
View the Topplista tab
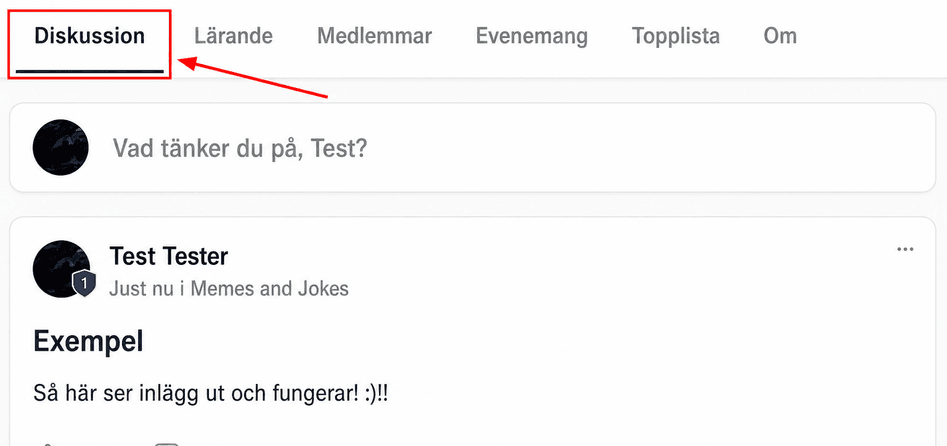point(676,36)
